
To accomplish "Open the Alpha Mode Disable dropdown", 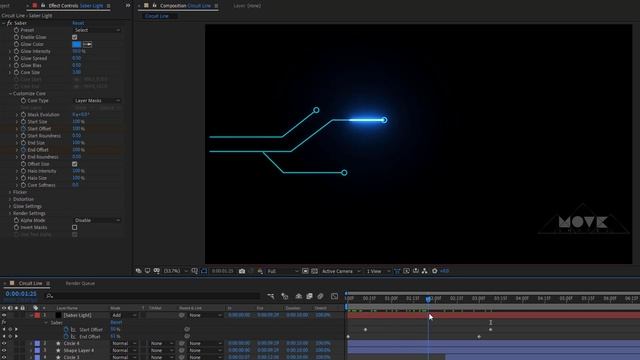I will pyautogui.click(x=97, y=220).
